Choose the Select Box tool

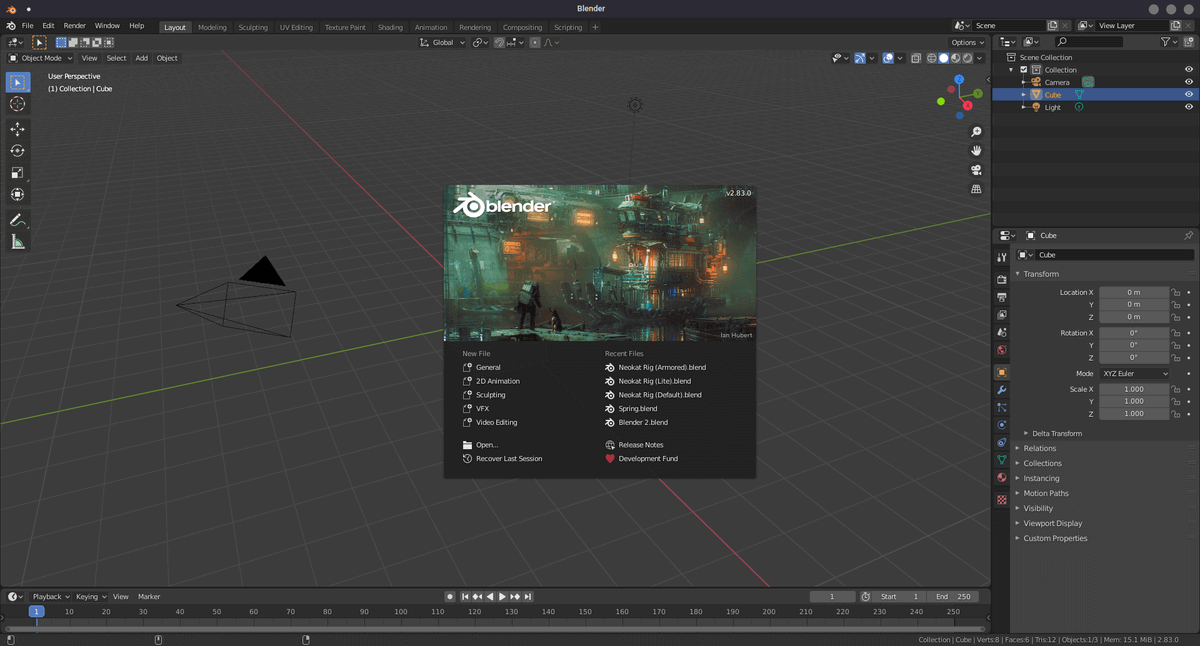tap(18, 82)
